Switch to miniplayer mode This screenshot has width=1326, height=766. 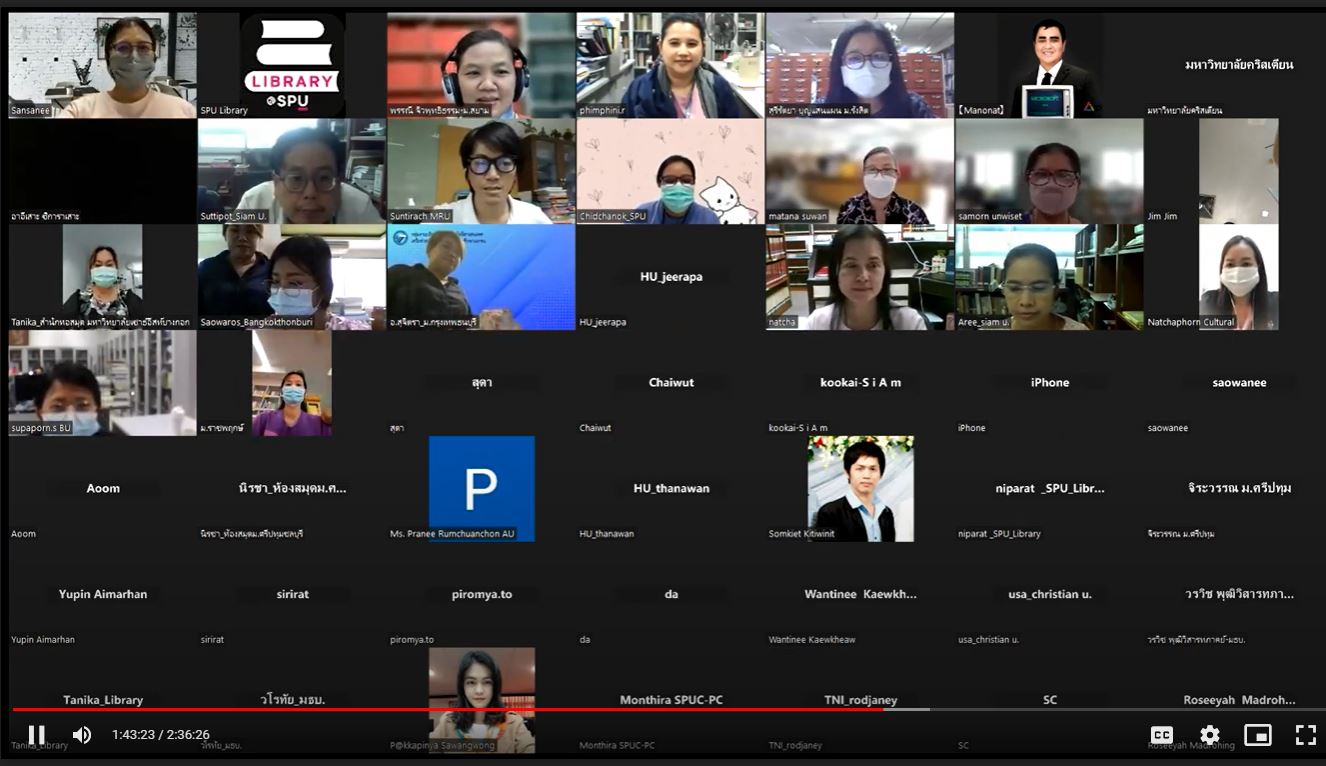pos(1257,735)
